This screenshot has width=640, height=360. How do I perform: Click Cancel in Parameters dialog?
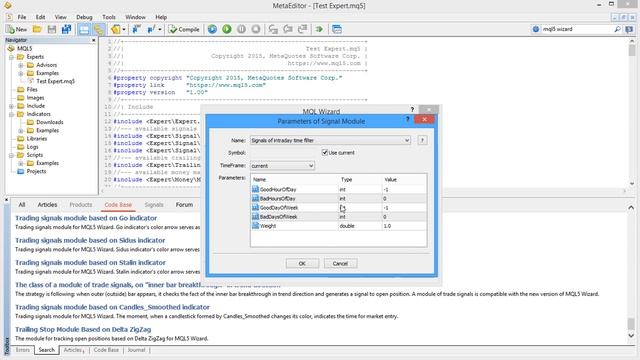(x=340, y=264)
